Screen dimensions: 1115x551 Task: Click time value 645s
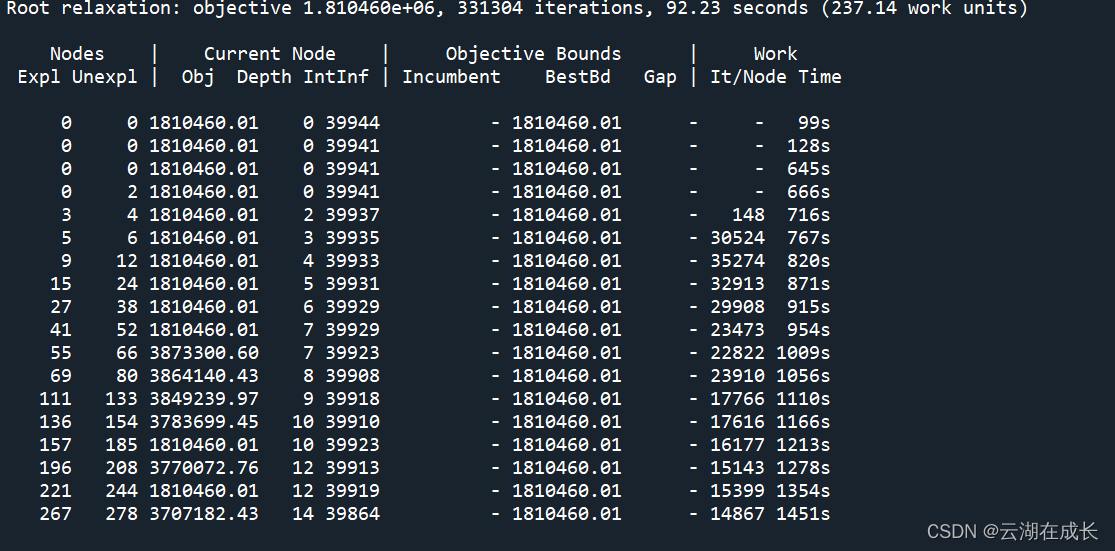pyautogui.click(x=809, y=168)
